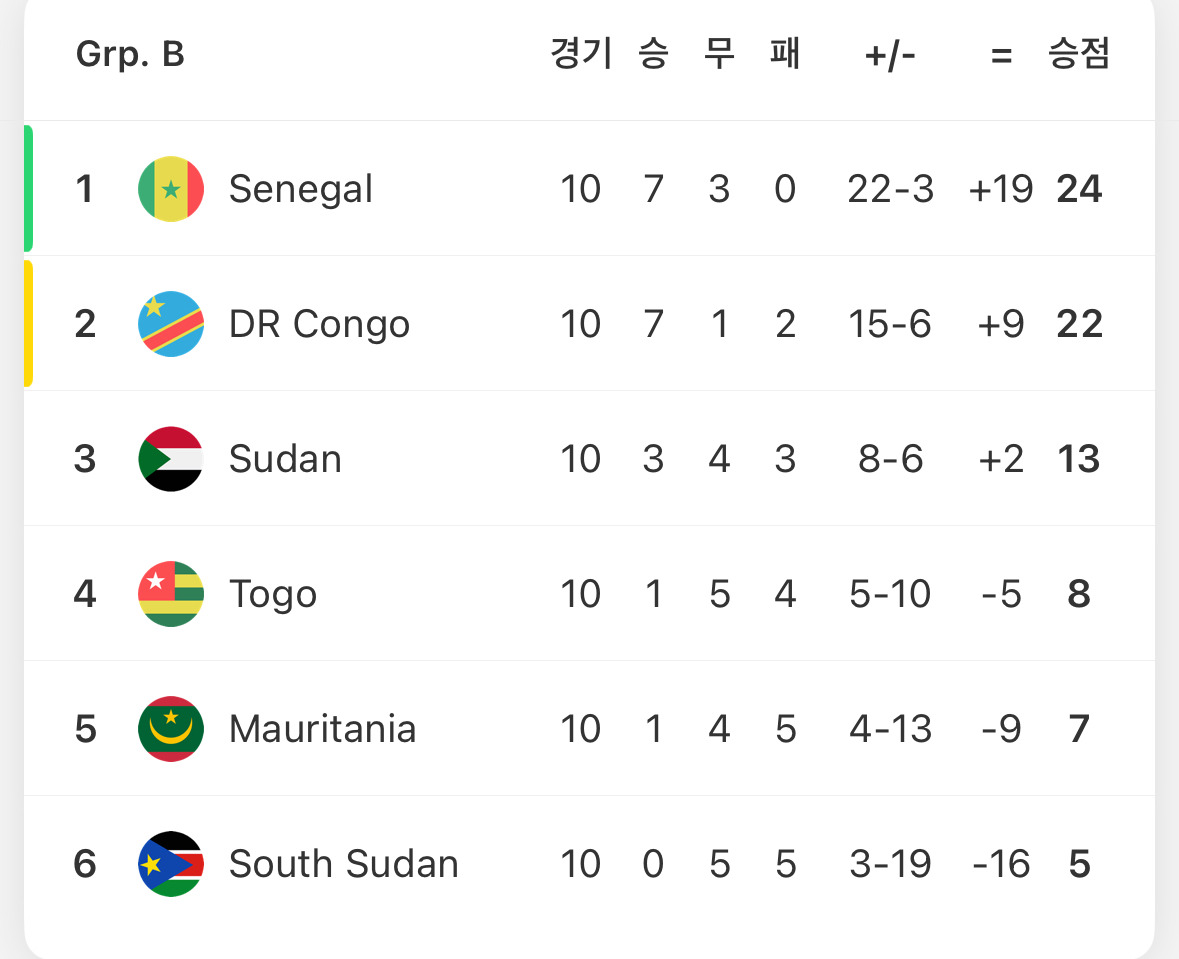1179x959 pixels.
Task: Click the DR Congo flag icon
Action: coord(171,324)
